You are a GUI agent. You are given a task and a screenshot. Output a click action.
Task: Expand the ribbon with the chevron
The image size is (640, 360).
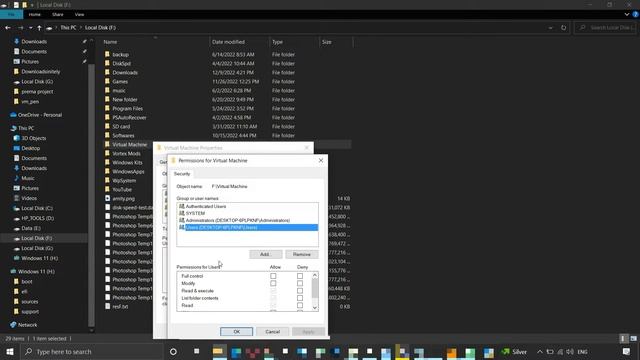pyautogui.click(x=627, y=14)
